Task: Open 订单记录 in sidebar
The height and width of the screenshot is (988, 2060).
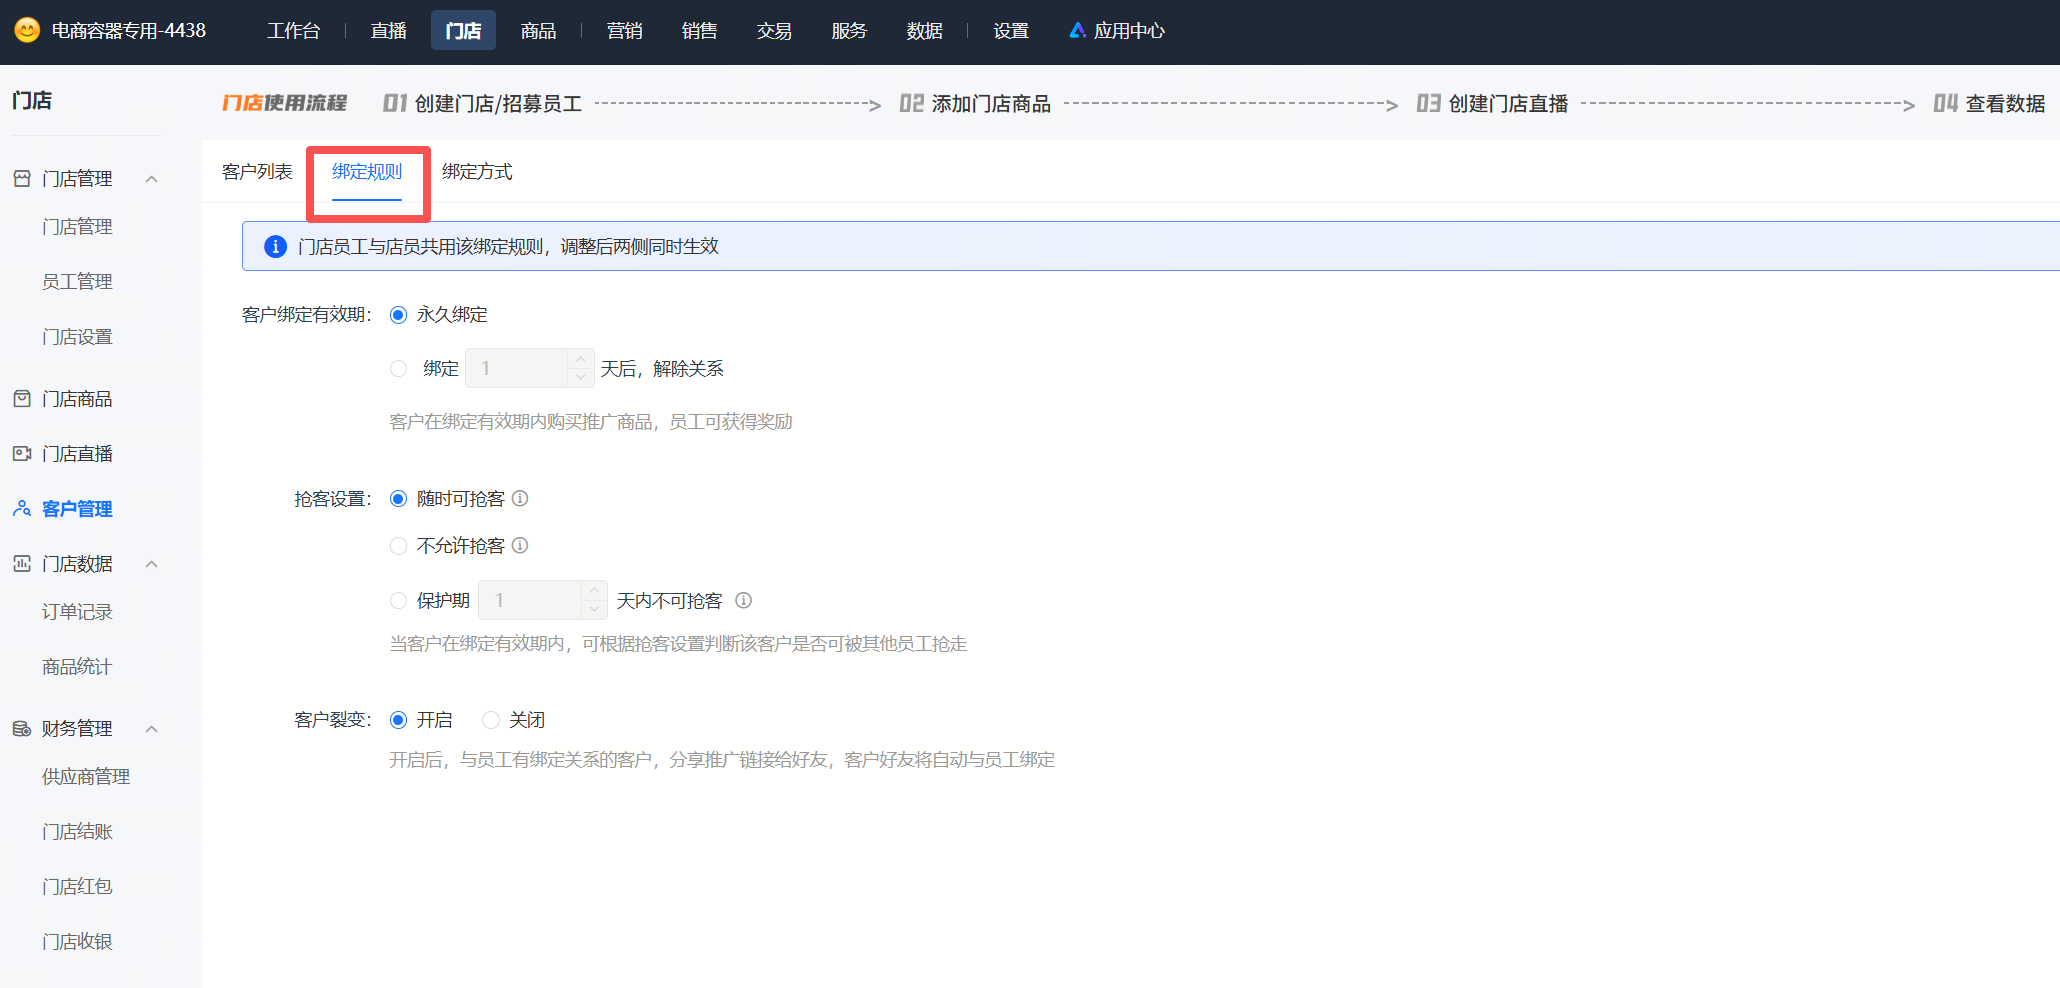Action: point(77,612)
